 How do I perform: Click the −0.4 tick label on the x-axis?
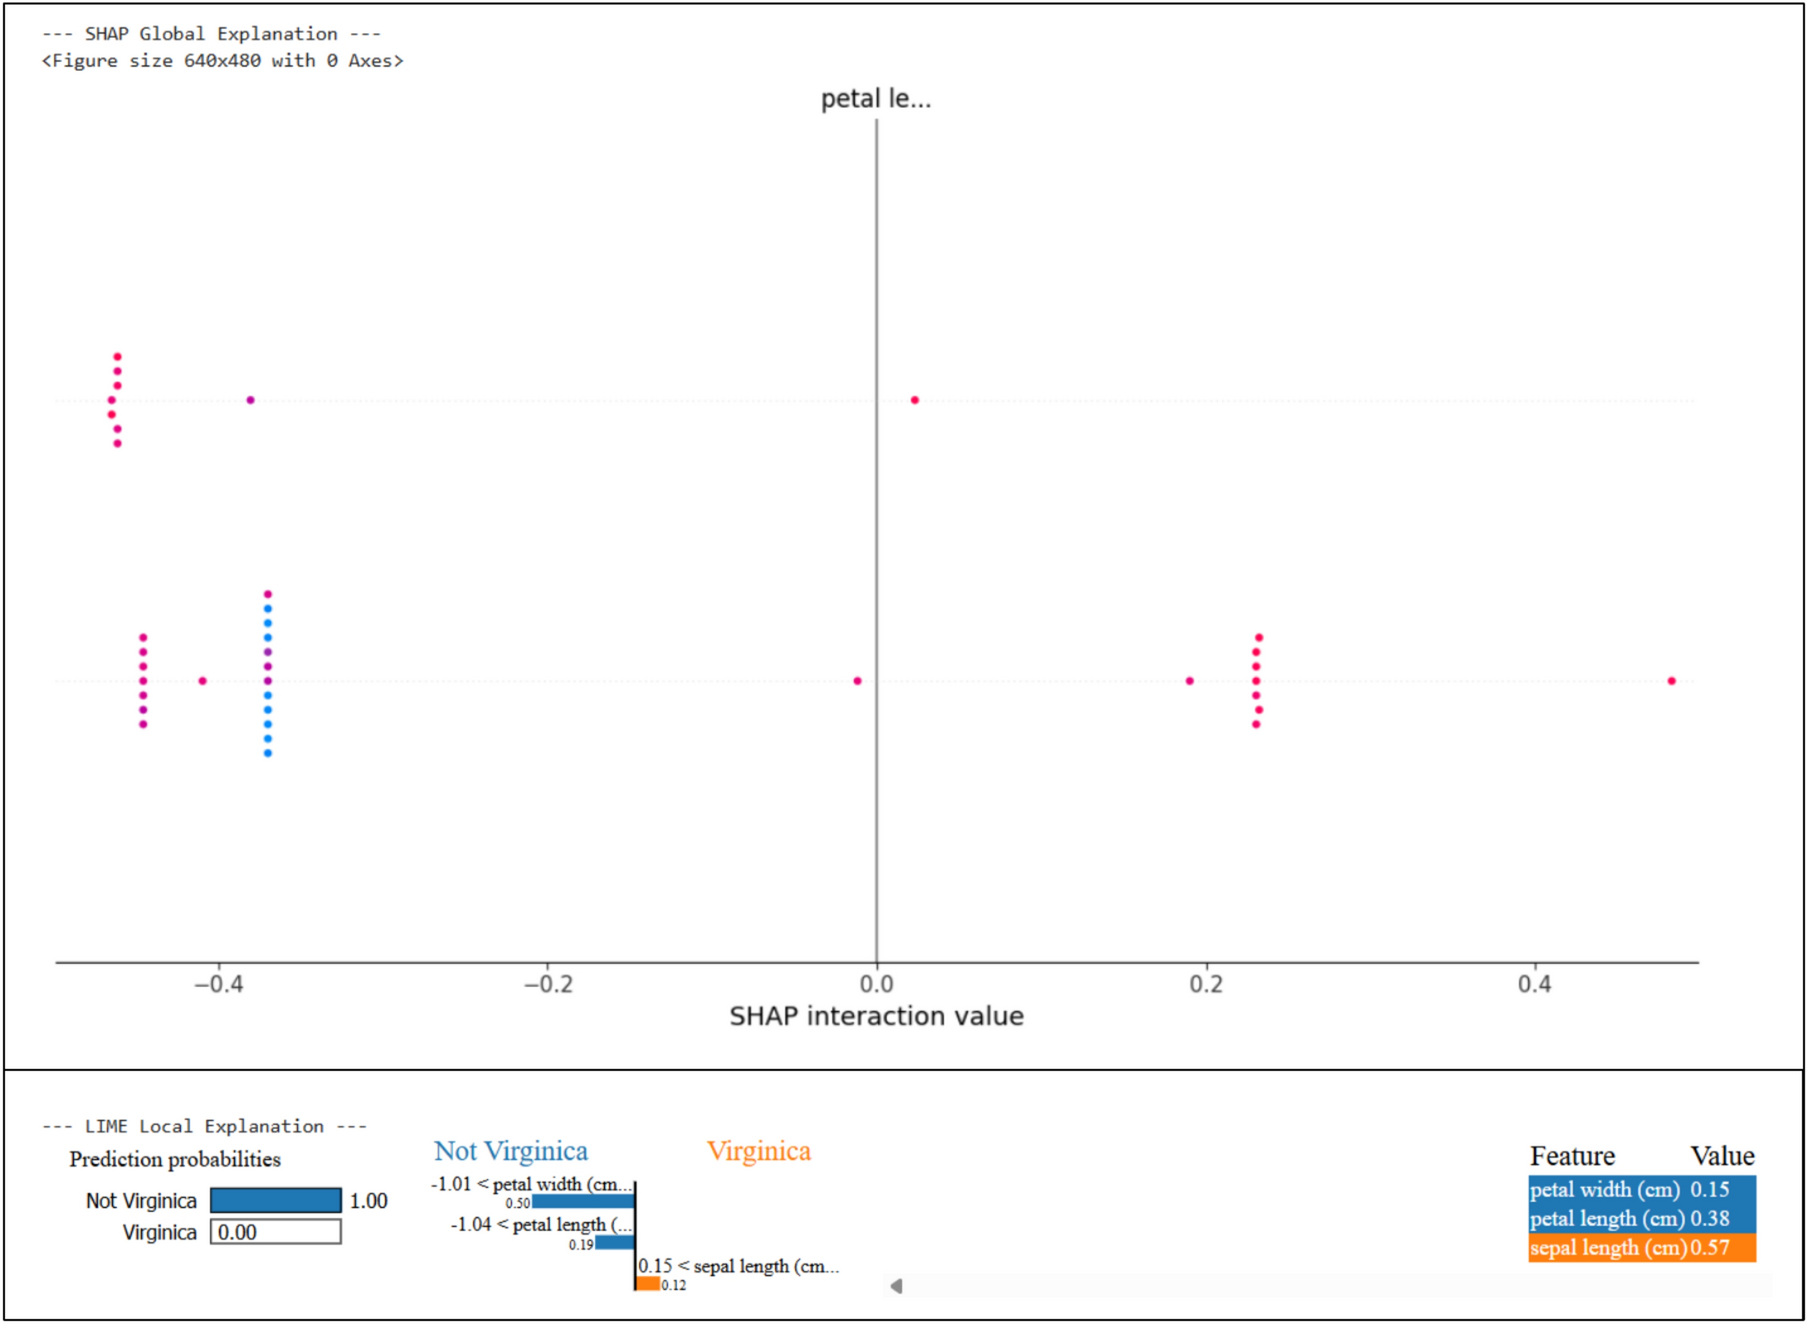click(x=218, y=984)
